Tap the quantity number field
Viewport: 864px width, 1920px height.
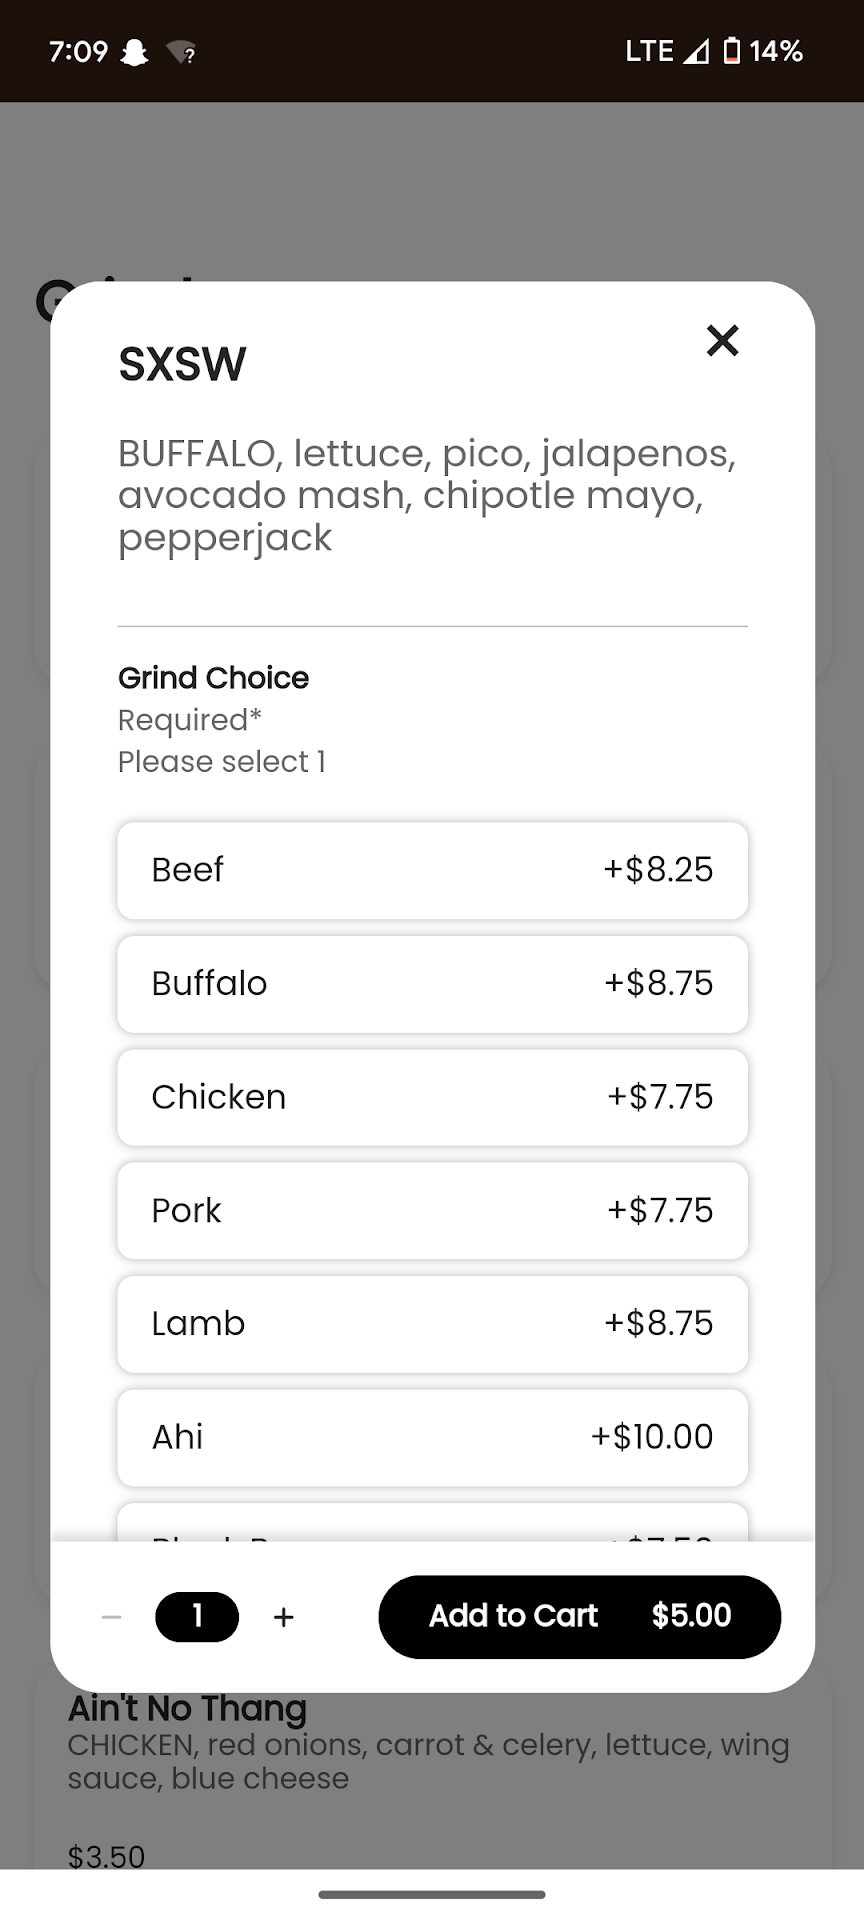pos(197,1617)
